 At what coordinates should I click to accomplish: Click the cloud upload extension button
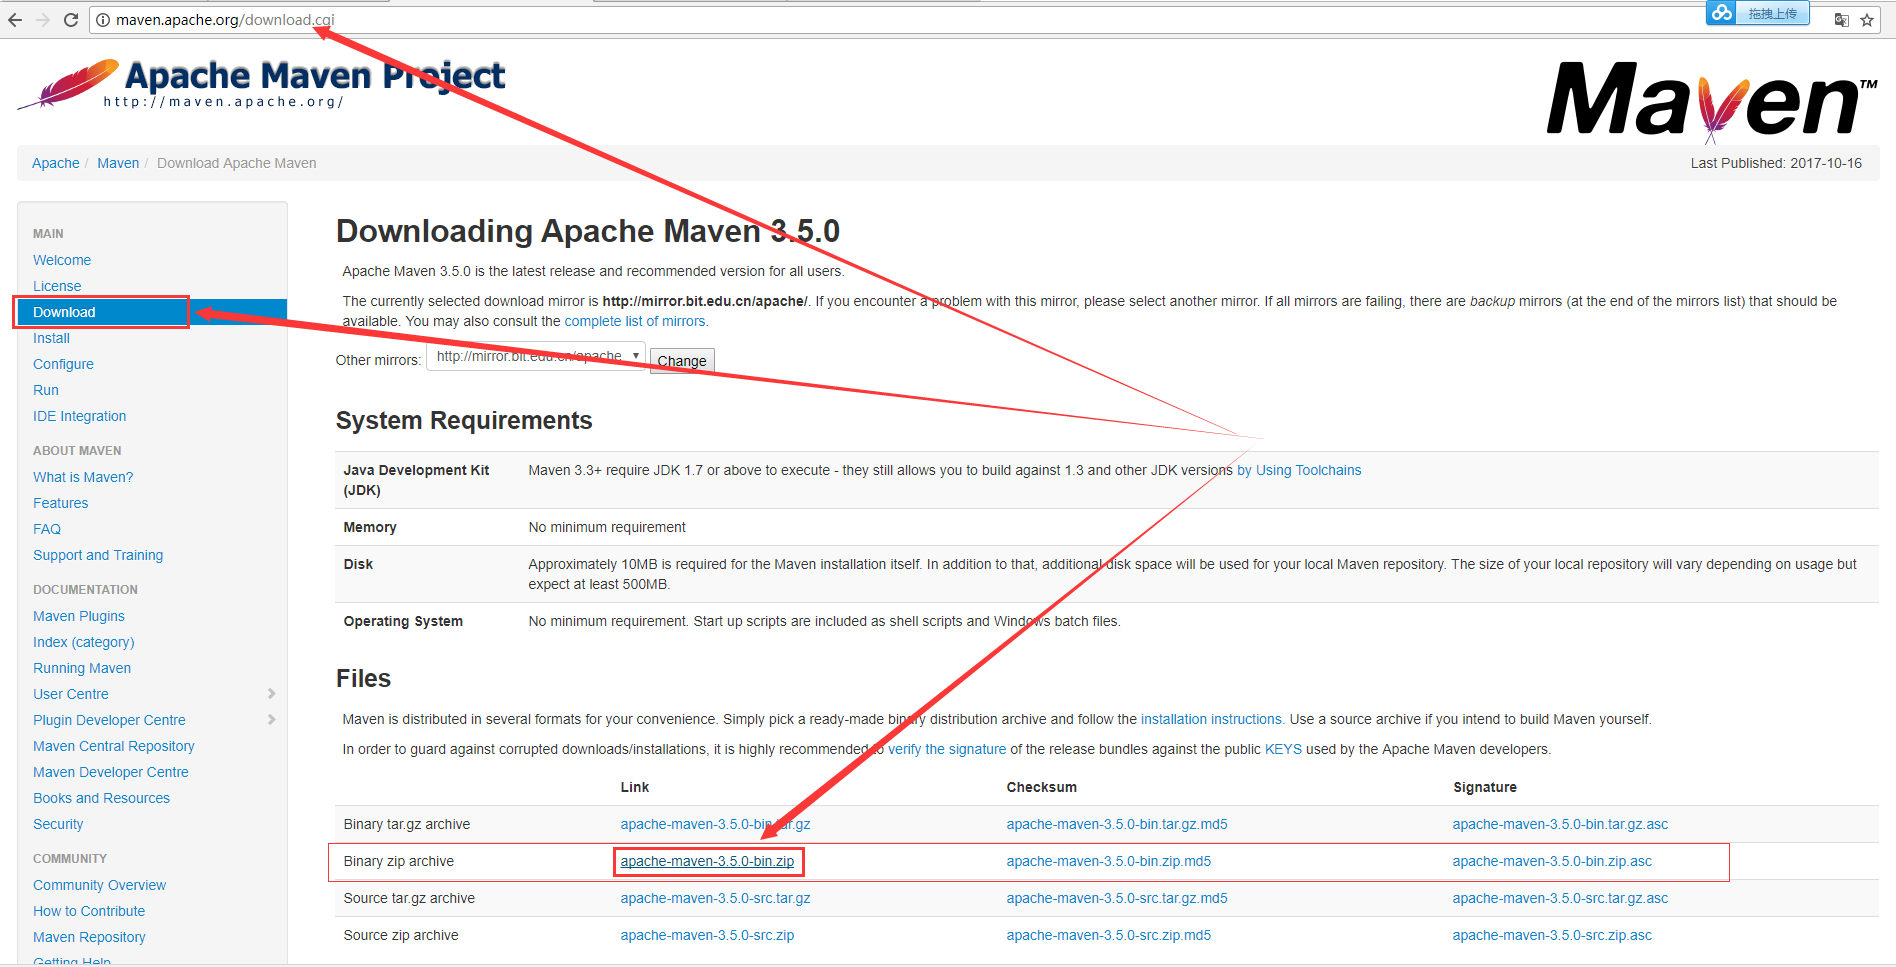[x=1758, y=13]
